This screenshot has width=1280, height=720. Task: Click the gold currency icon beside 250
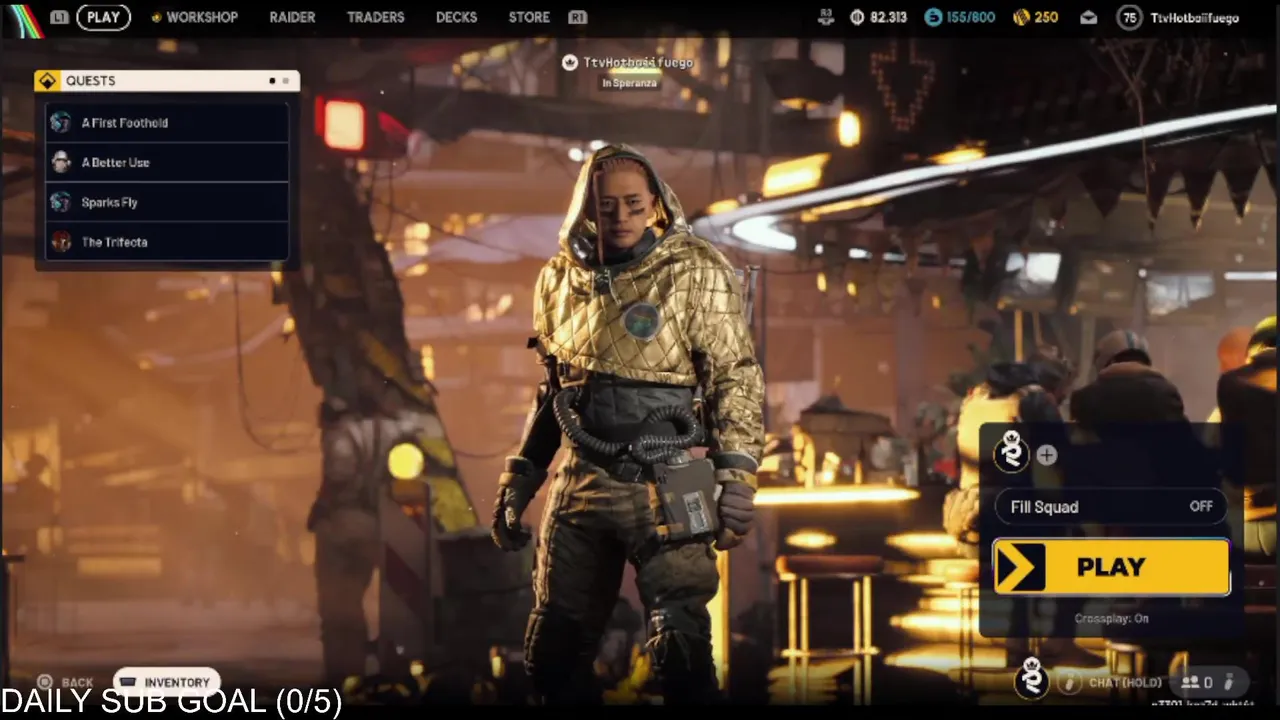(x=1021, y=17)
